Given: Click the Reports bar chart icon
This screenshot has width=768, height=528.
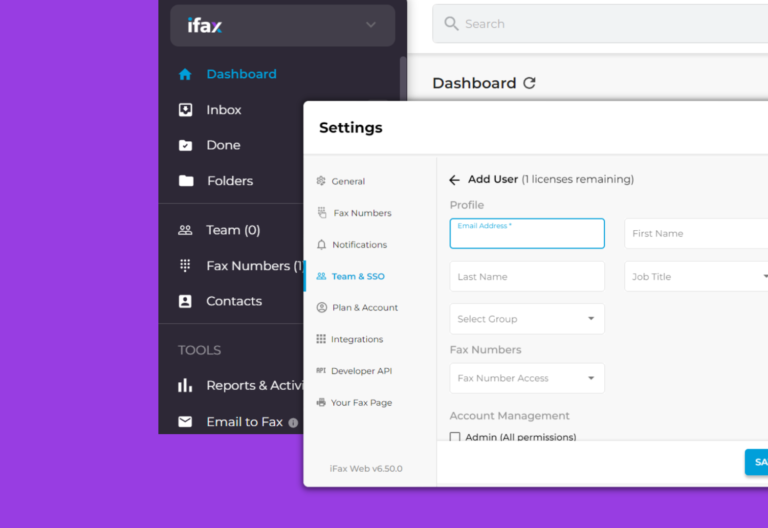Looking at the screenshot, I should click(x=185, y=385).
